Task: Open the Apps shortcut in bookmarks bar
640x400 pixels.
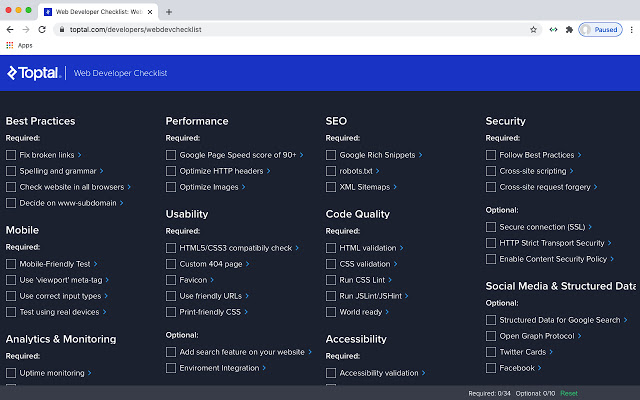Action: coord(19,45)
